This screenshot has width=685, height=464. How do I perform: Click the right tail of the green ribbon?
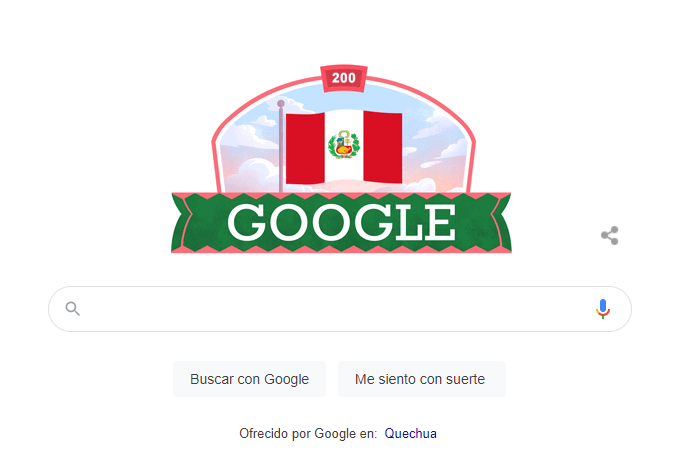pyautogui.click(x=501, y=223)
